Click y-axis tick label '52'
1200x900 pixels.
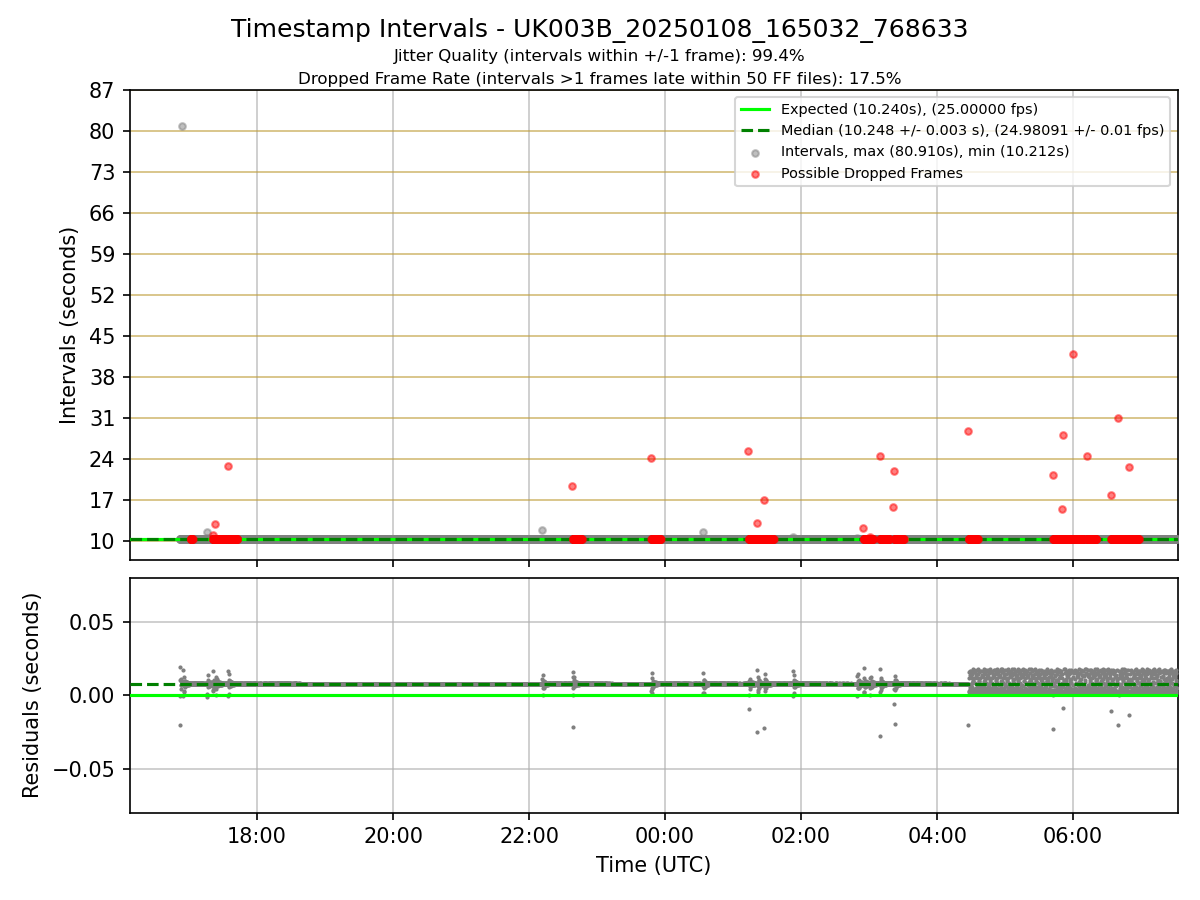tap(104, 295)
